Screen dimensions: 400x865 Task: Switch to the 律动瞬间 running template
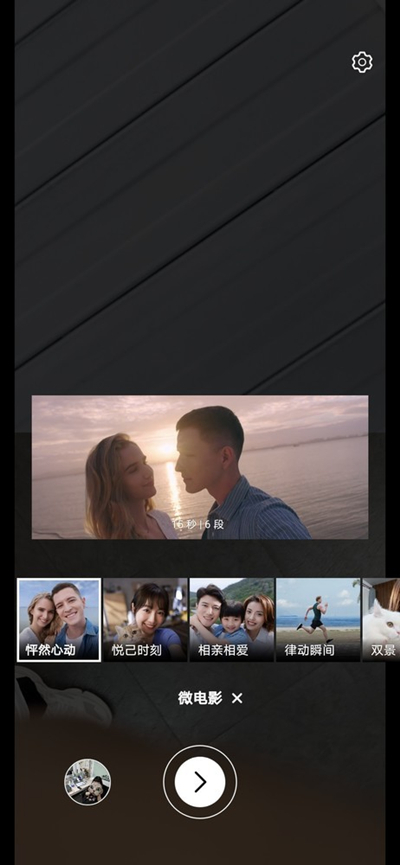point(318,620)
